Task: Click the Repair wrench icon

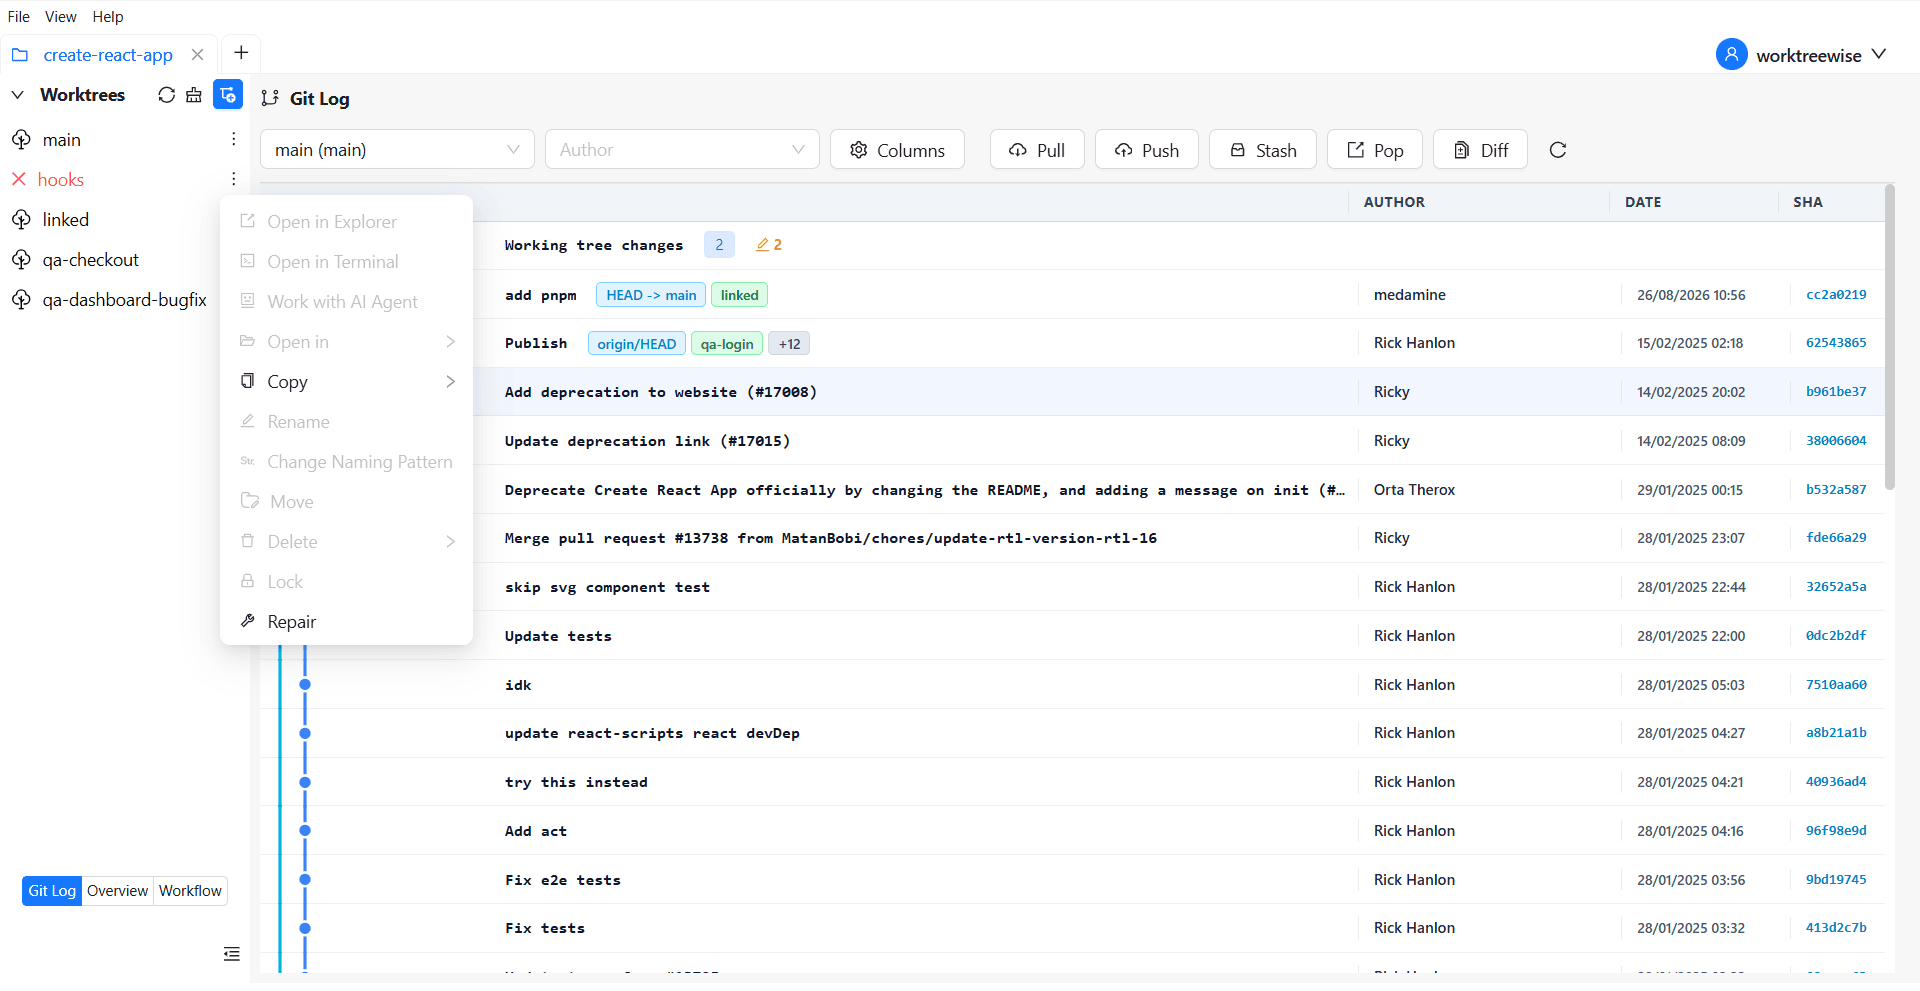Action: pos(248,621)
